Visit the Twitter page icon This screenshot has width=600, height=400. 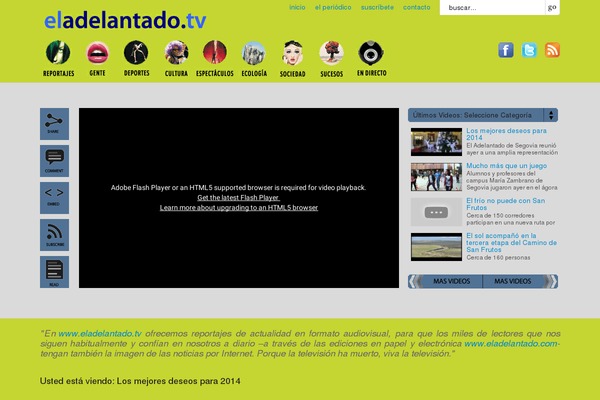click(529, 50)
